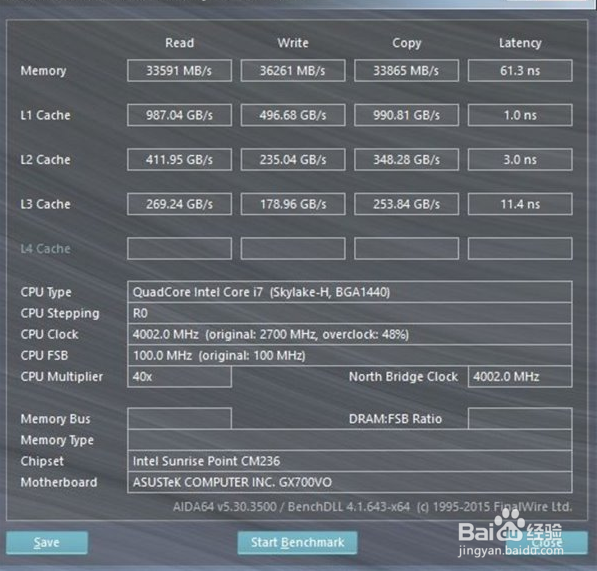This screenshot has height=571, width=597.
Task: Select the Memory Read value 33591 MB/s
Action: tap(179, 70)
